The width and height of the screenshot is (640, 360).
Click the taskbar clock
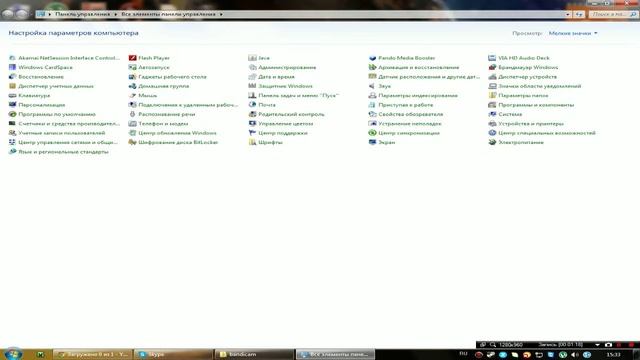pyautogui.click(x=613, y=355)
